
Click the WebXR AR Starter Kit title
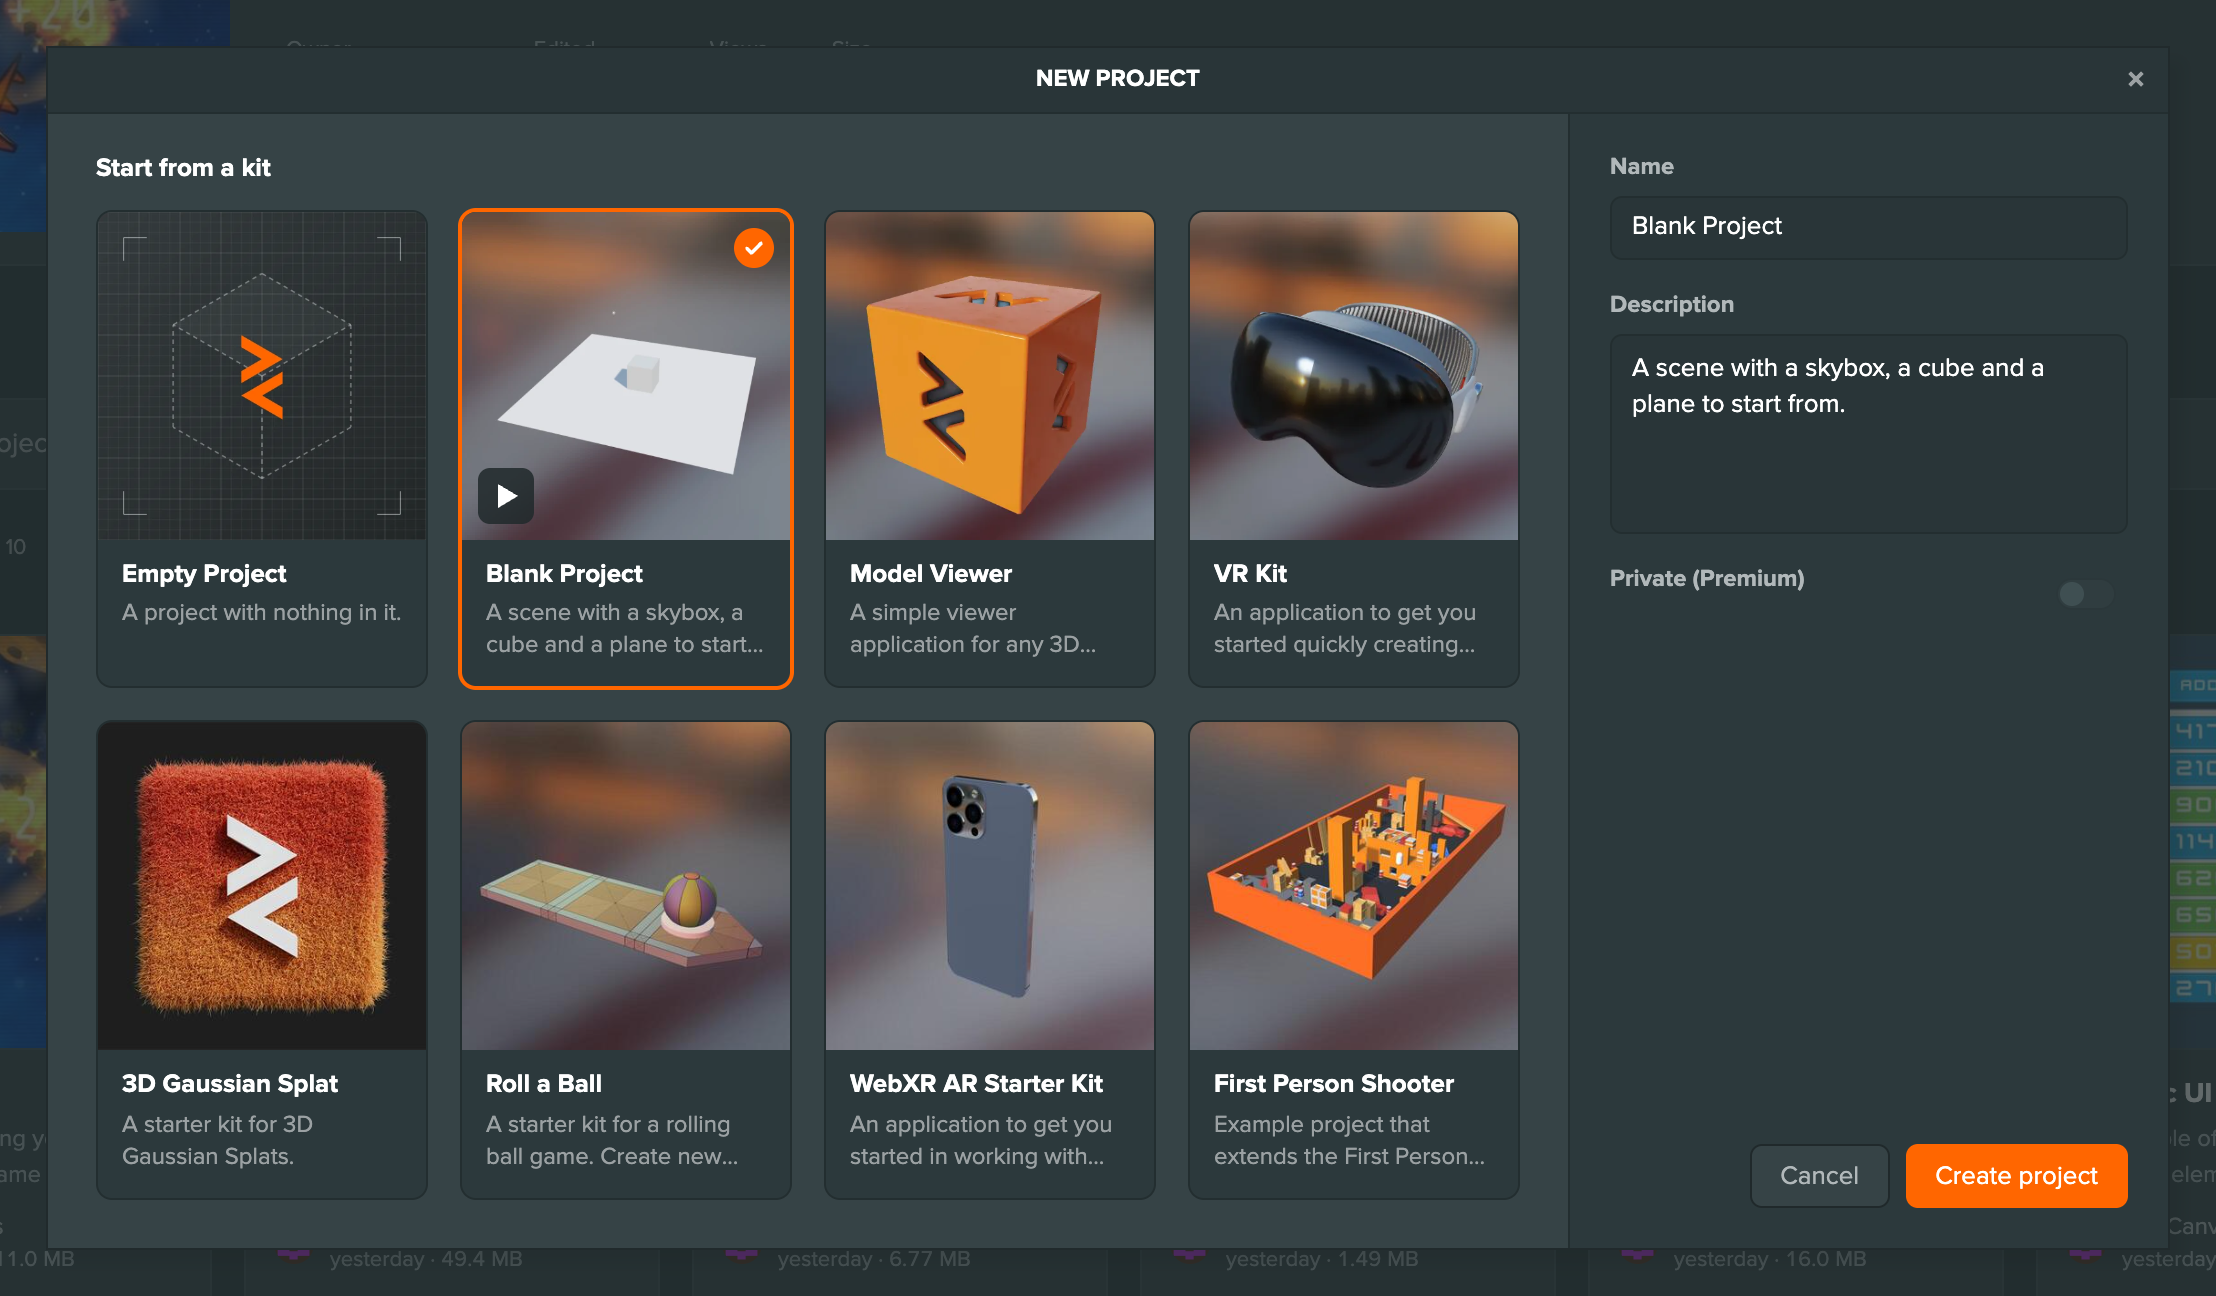coord(976,1084)
